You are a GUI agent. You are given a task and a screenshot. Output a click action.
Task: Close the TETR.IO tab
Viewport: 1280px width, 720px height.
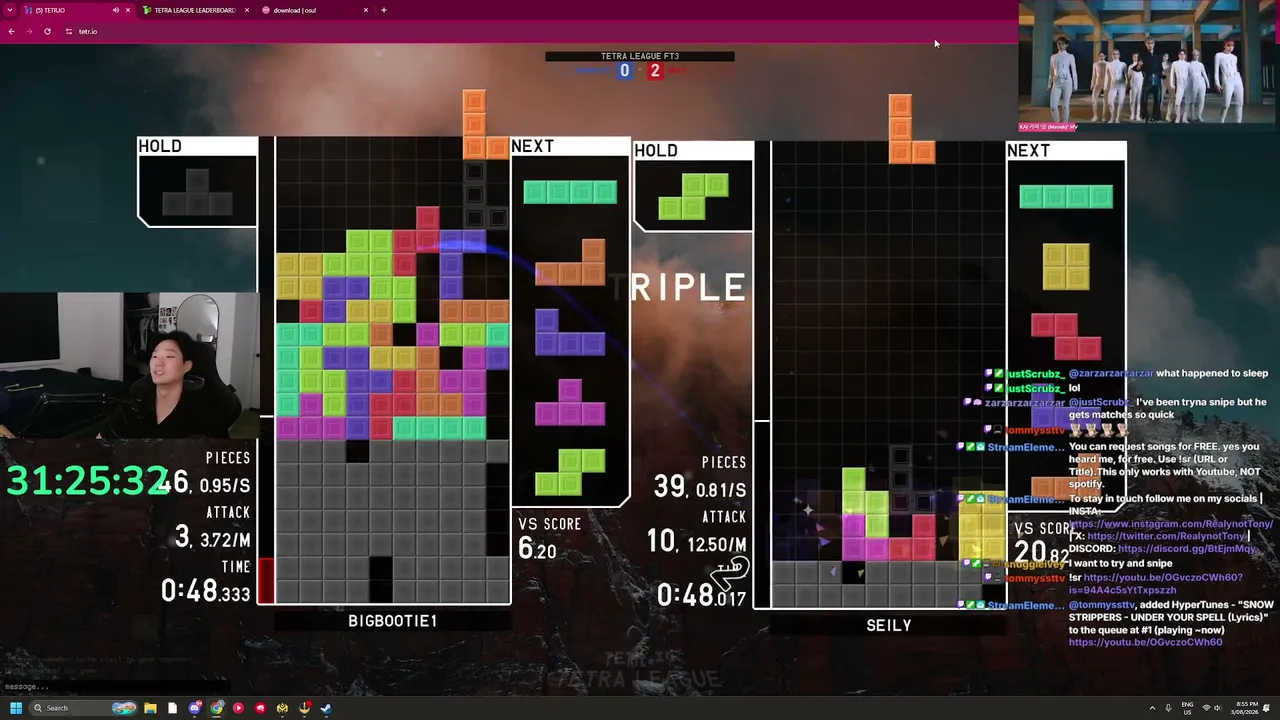coord(129,10)
